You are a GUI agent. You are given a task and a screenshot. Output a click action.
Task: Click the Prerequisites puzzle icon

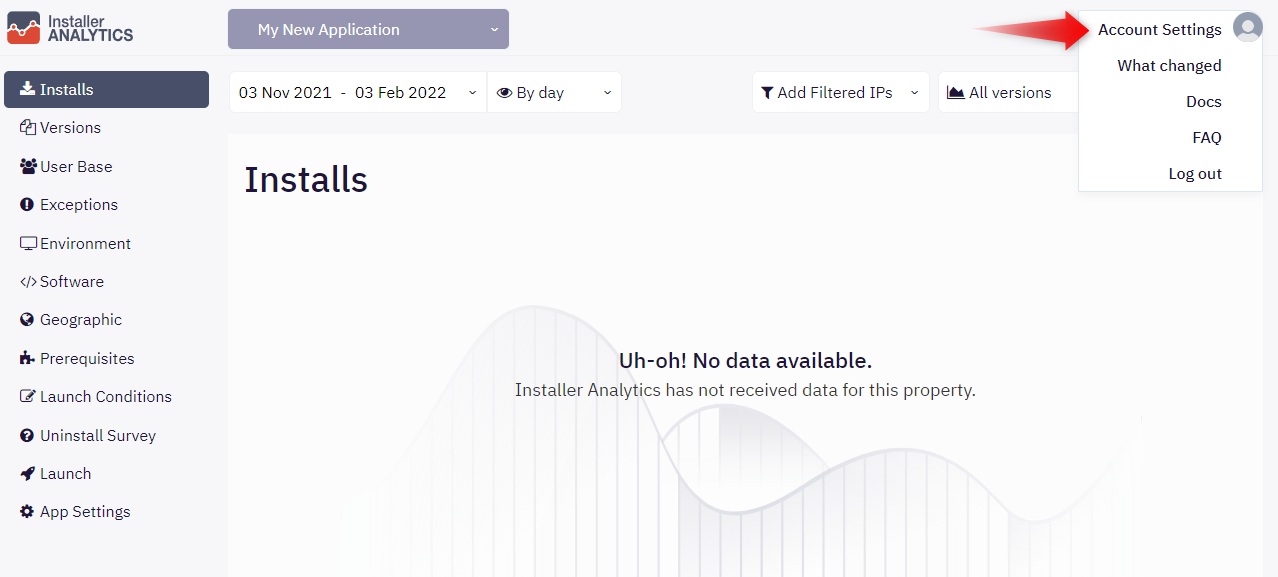(27, 359)
